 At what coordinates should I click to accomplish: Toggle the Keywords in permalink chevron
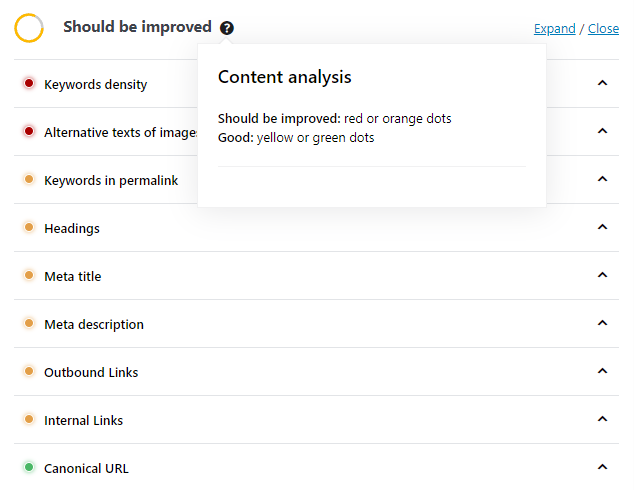click(x=602, y=179)
